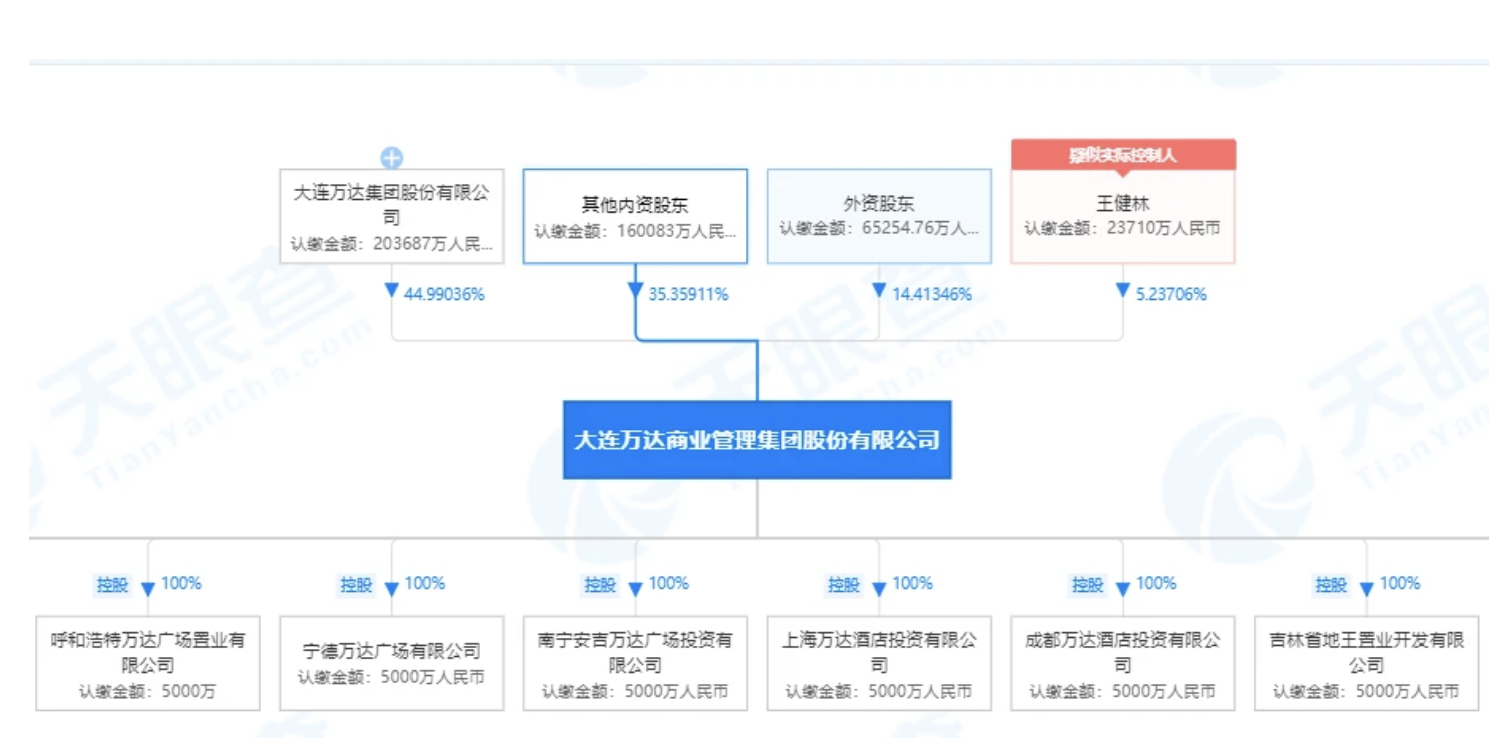1500x738 pixels.
Task: Open the 上海万达酒店投资有限公司 subsidiary
Action: pyautogui.click(x=879, y=663)
